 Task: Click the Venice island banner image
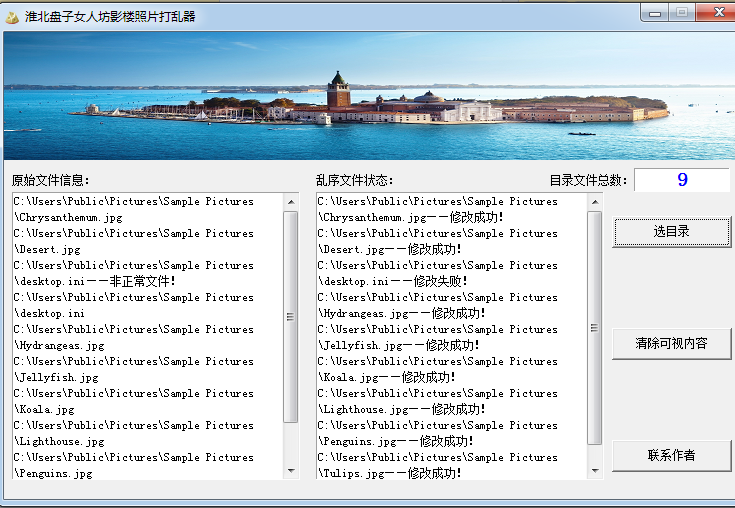click(x=369, y=96)
